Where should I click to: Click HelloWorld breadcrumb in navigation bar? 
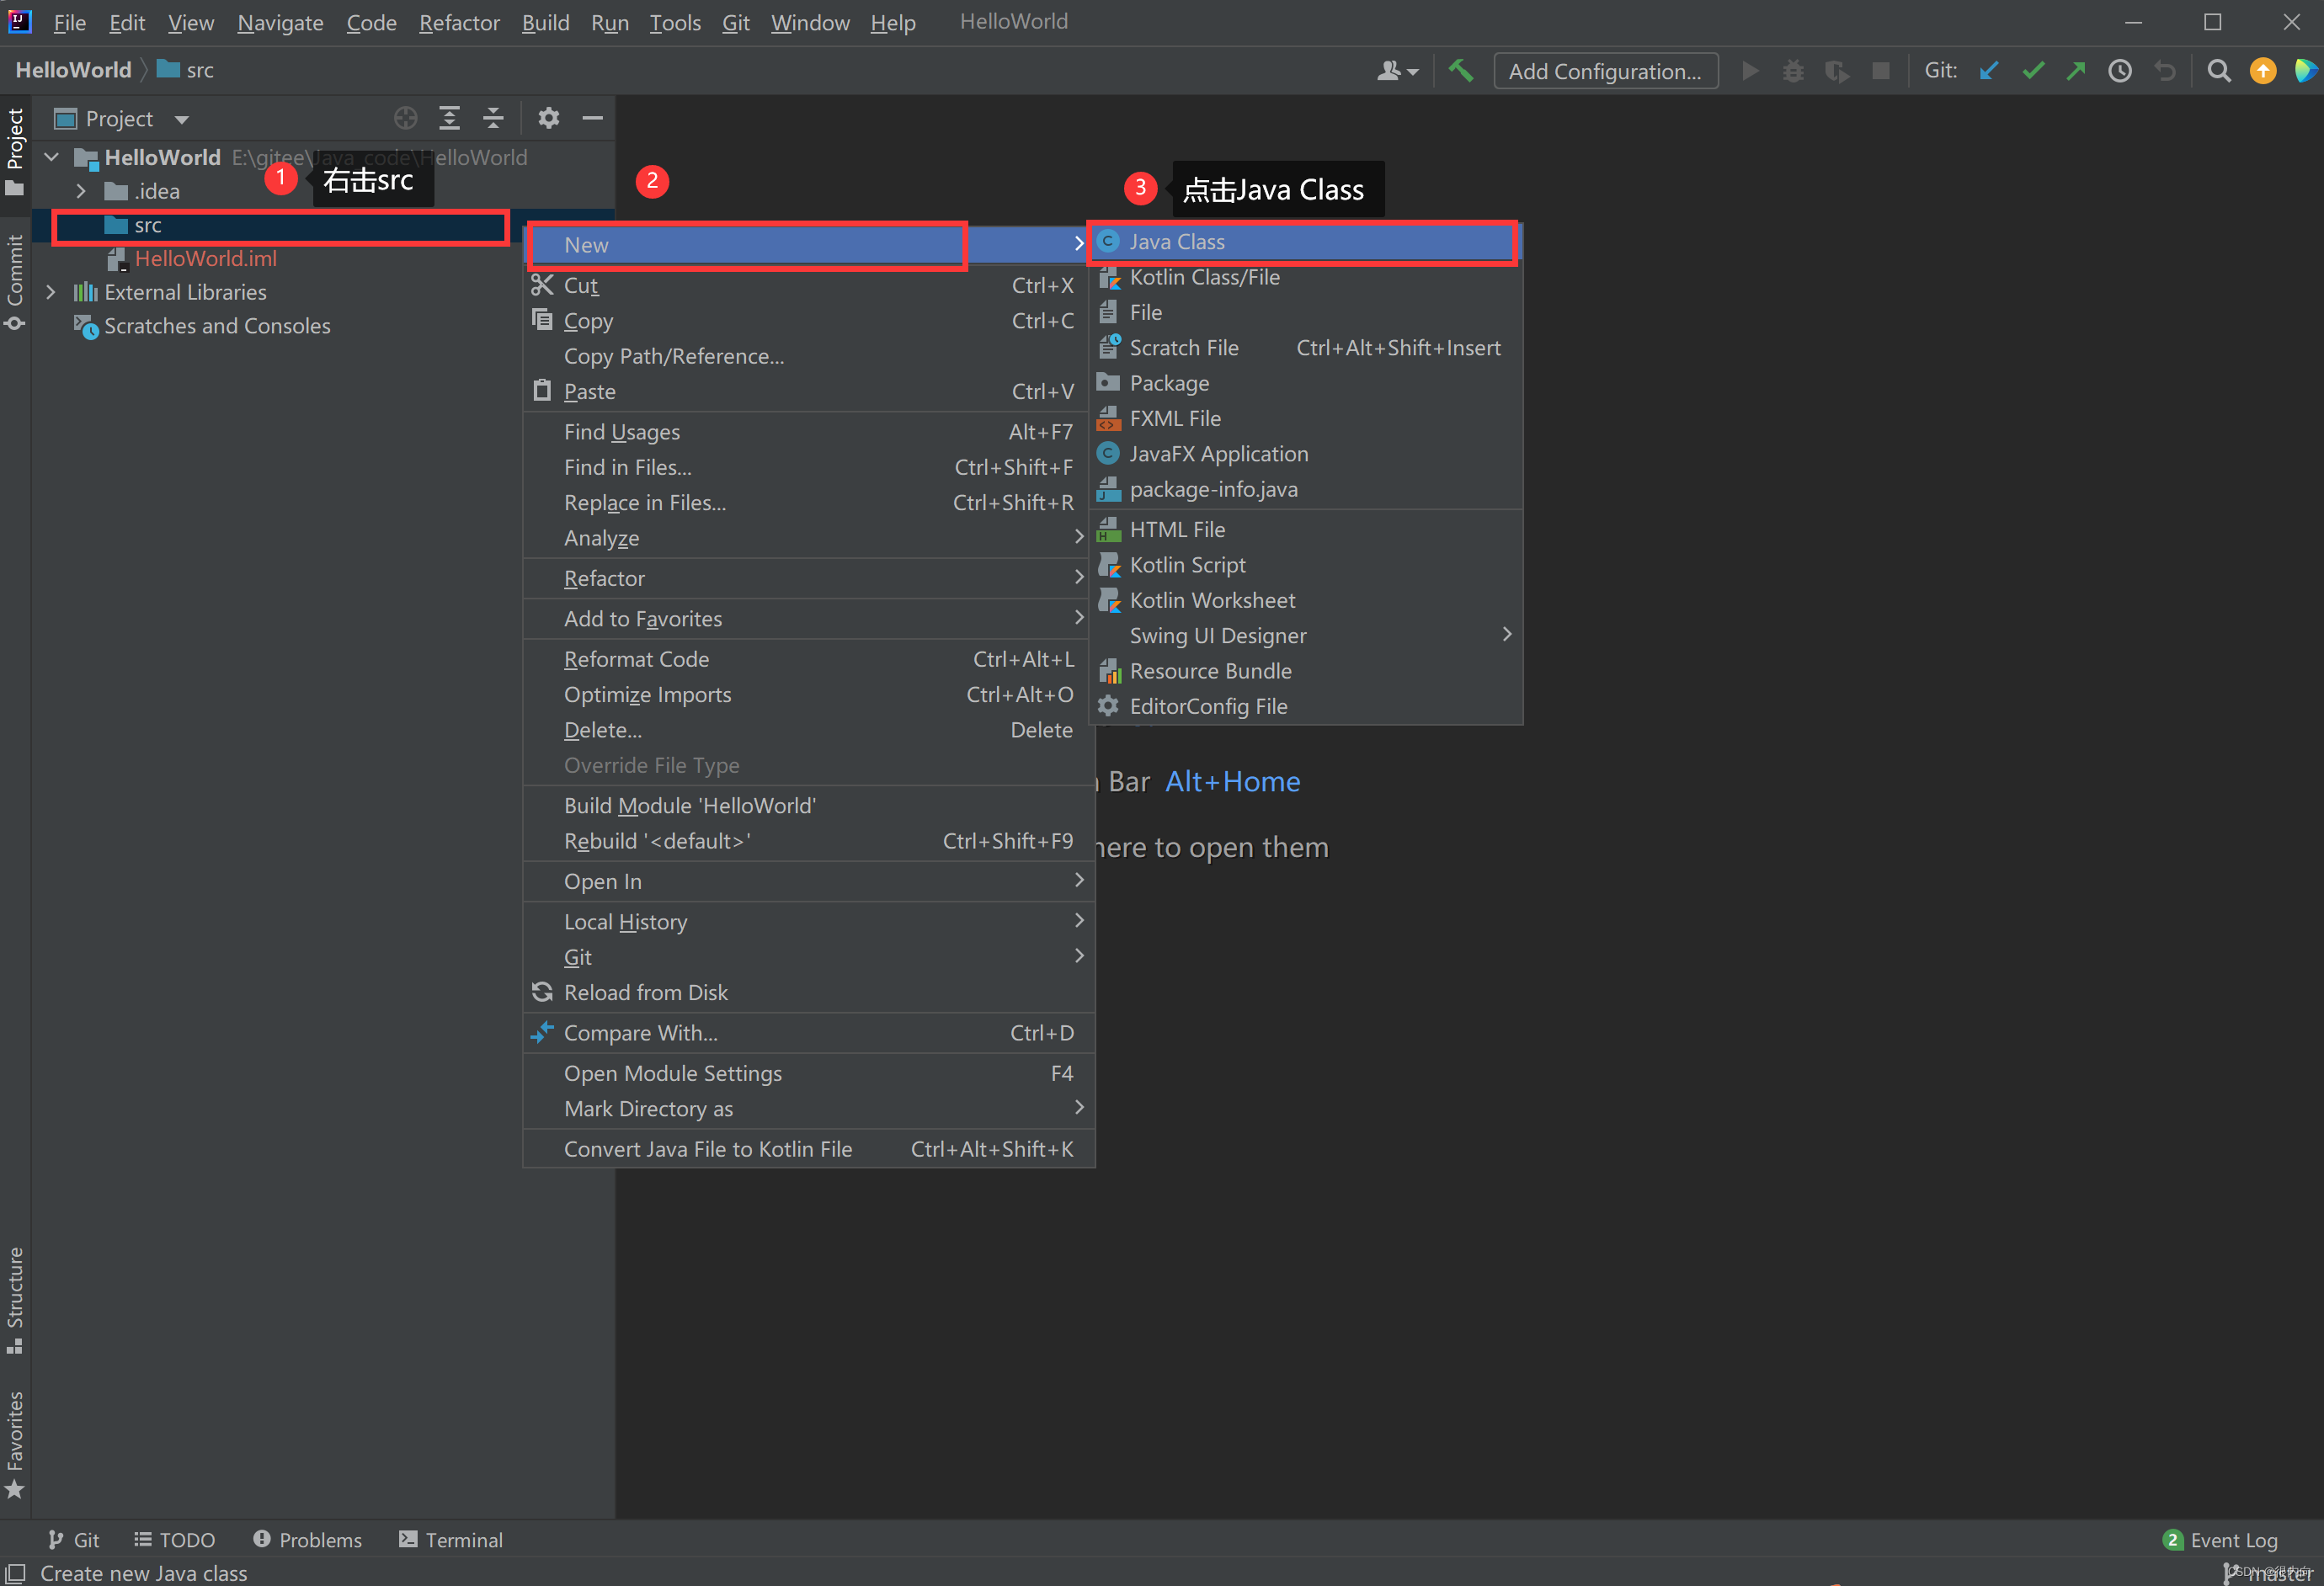(x=73, y=70)
